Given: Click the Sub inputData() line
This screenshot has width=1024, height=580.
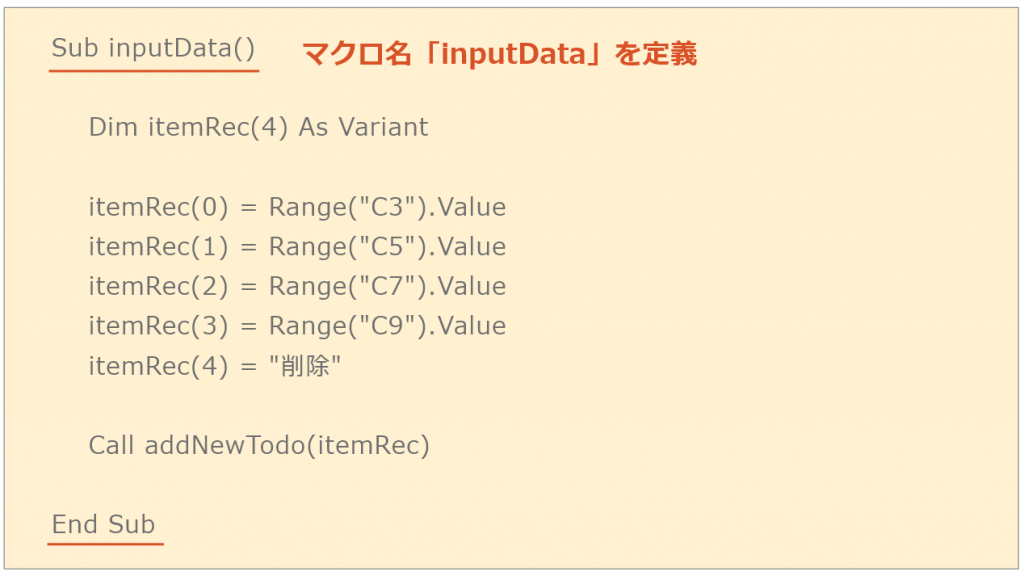Looking at the screenshot, I should click(x=153, y=48).
